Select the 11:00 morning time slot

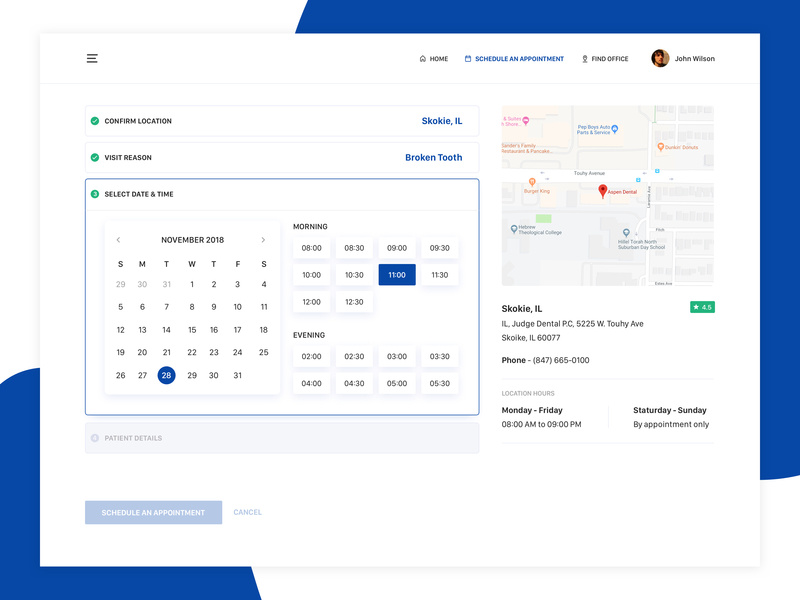396,274
